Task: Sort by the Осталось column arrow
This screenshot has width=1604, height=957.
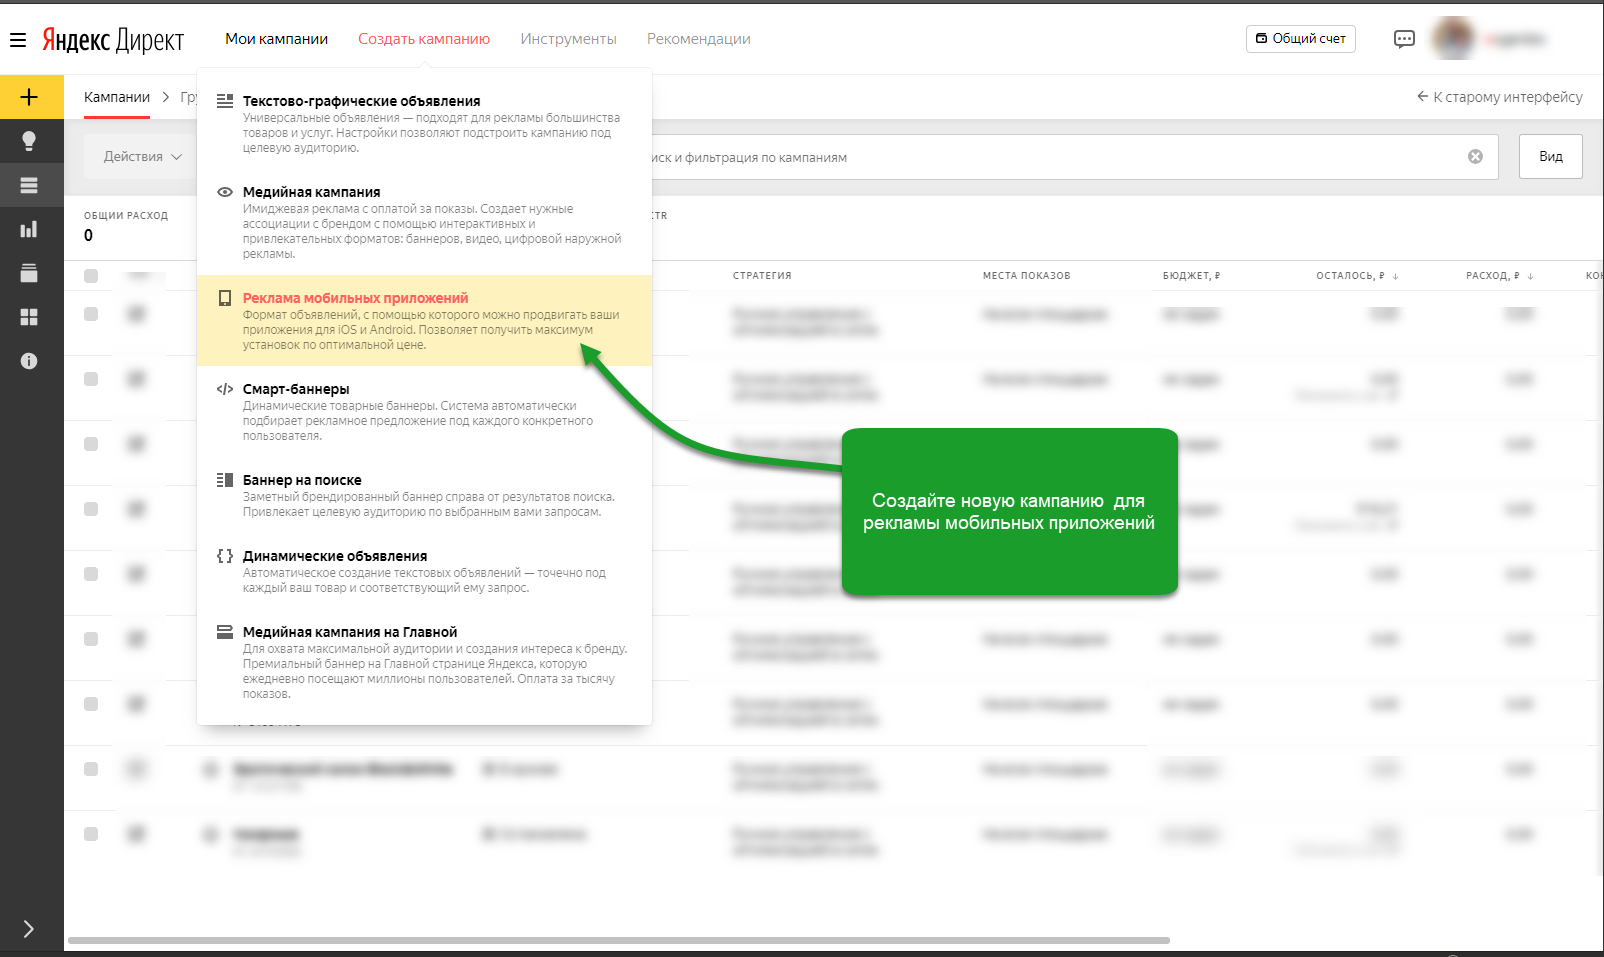Action: pyautogui.click(x=1395, y=276)
